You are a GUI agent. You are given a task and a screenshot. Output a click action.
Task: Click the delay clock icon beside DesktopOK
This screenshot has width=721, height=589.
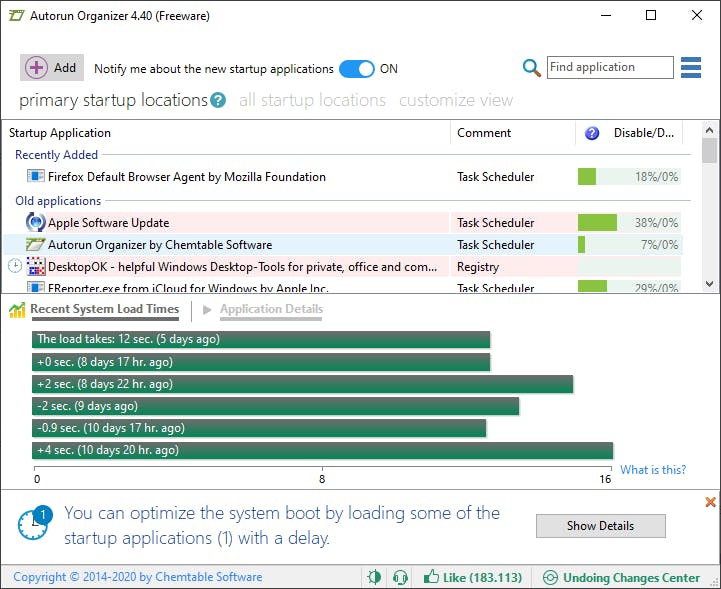pos(15,266)
